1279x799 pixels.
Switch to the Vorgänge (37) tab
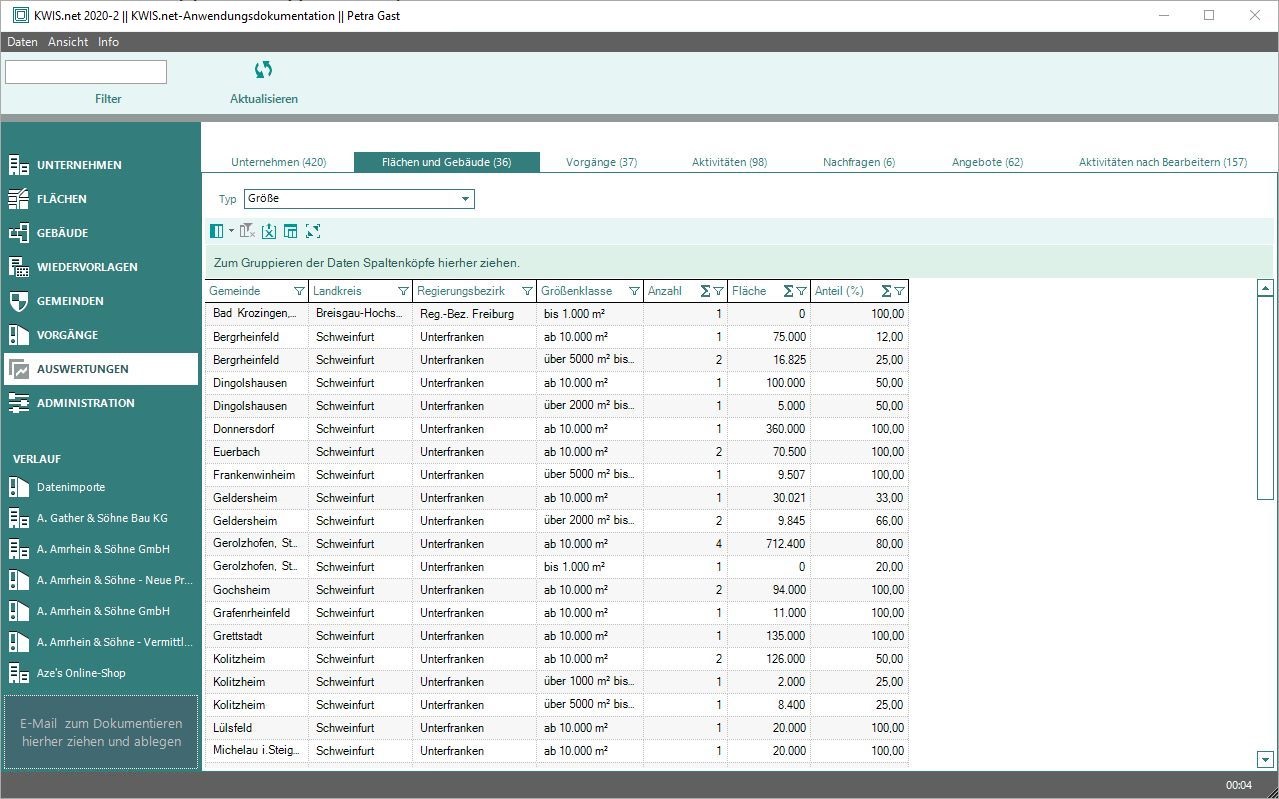(x=601, y=162)
